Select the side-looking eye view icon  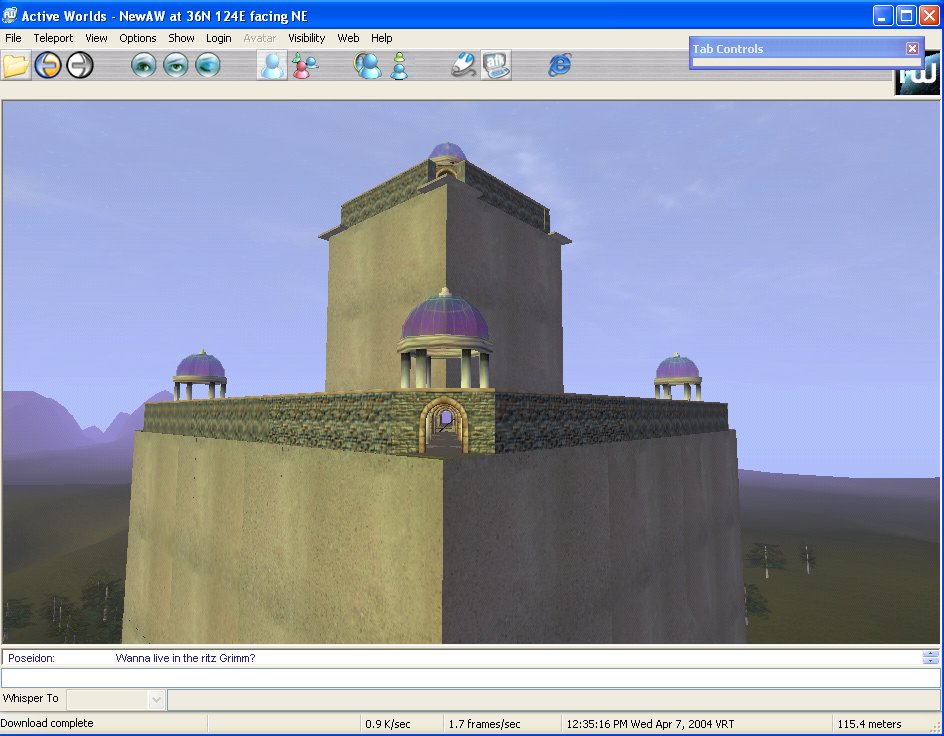208,66
